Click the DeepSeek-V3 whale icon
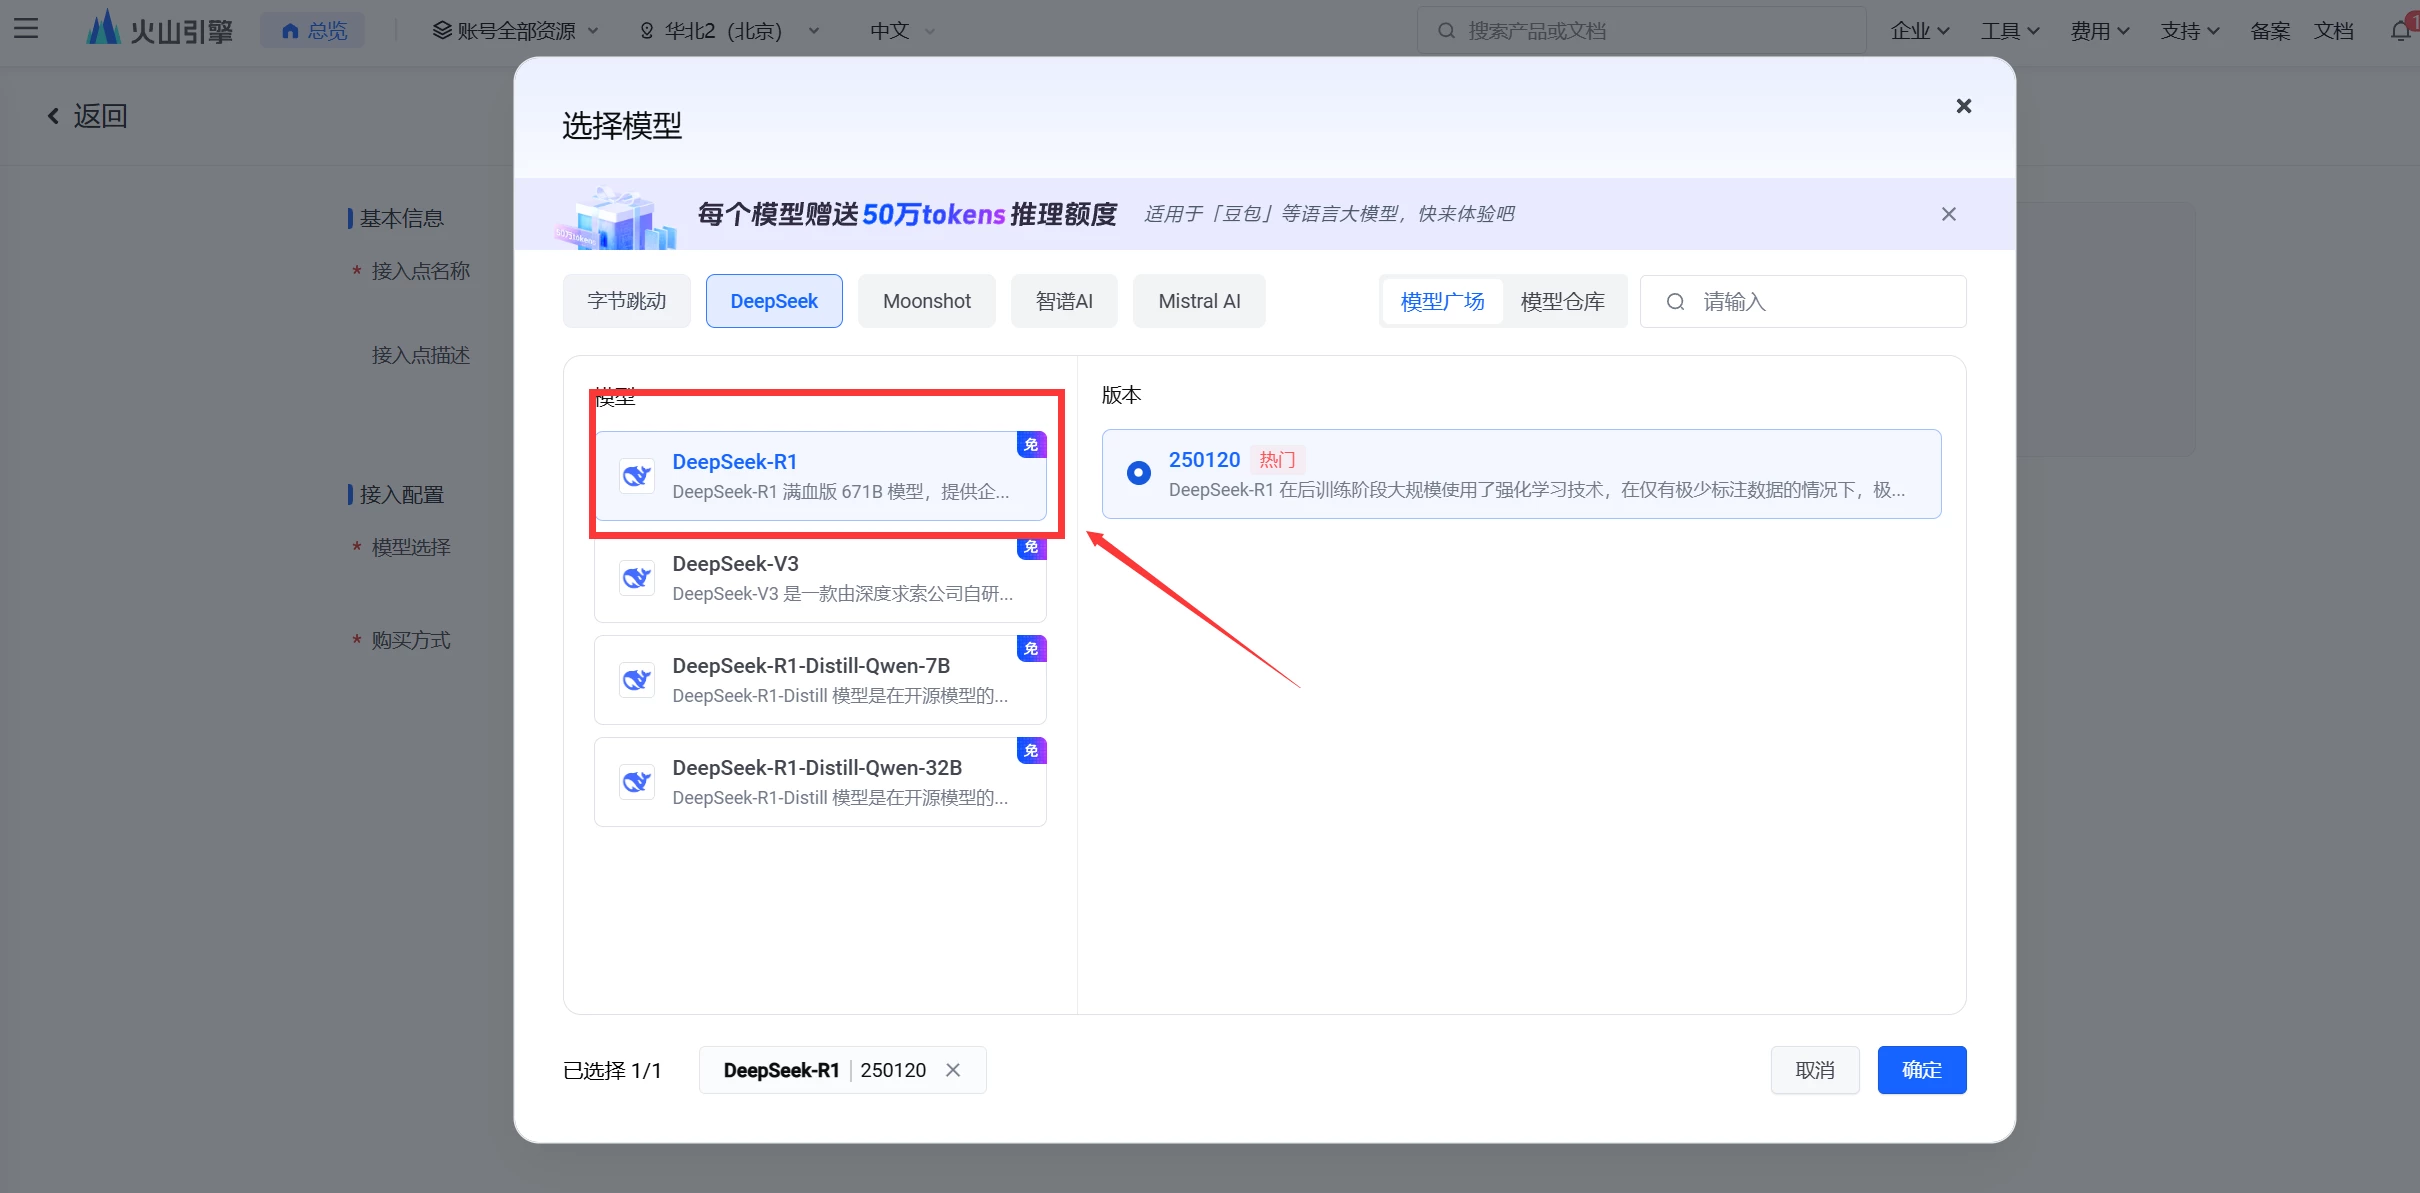Image resolution: width=2420 pixels, height=1193 pixels. click(x=636, y=578)
